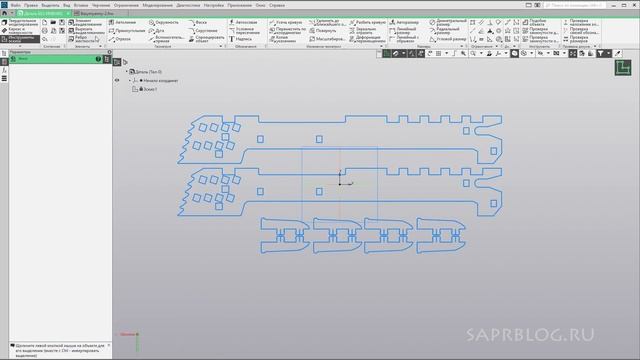The width and height of the screenshot is (640, 360).
Task: Expand the Ограничения panel arrow
Action: point(496,46)
